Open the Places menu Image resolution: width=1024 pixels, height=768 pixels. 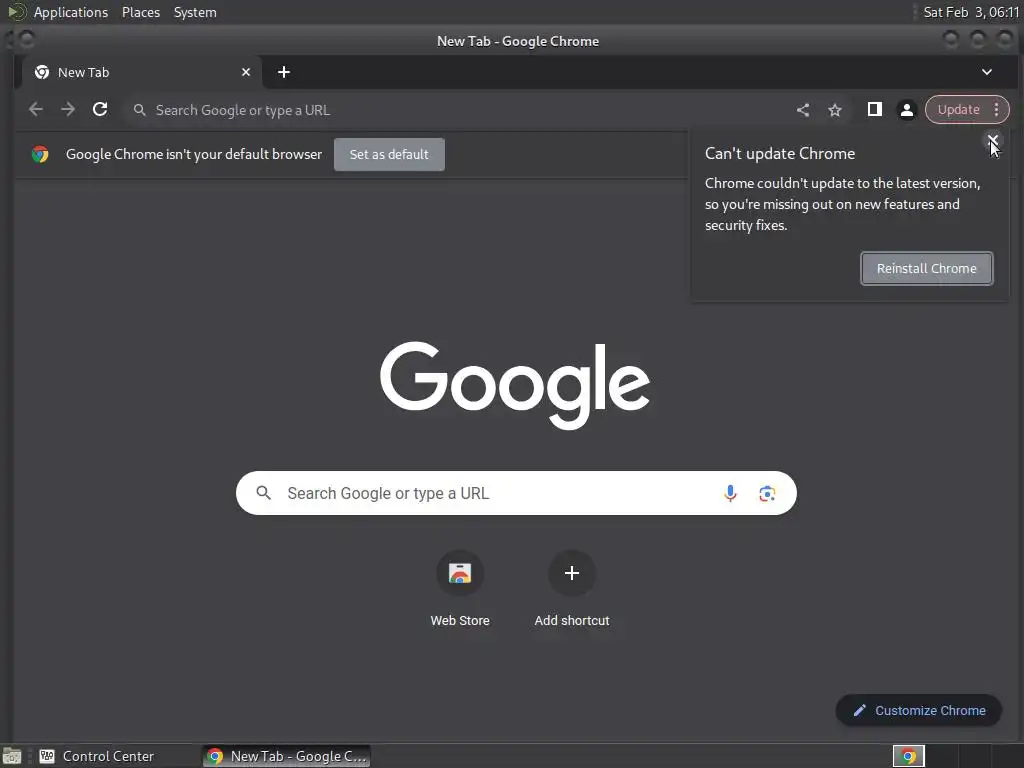click(140, 12)
